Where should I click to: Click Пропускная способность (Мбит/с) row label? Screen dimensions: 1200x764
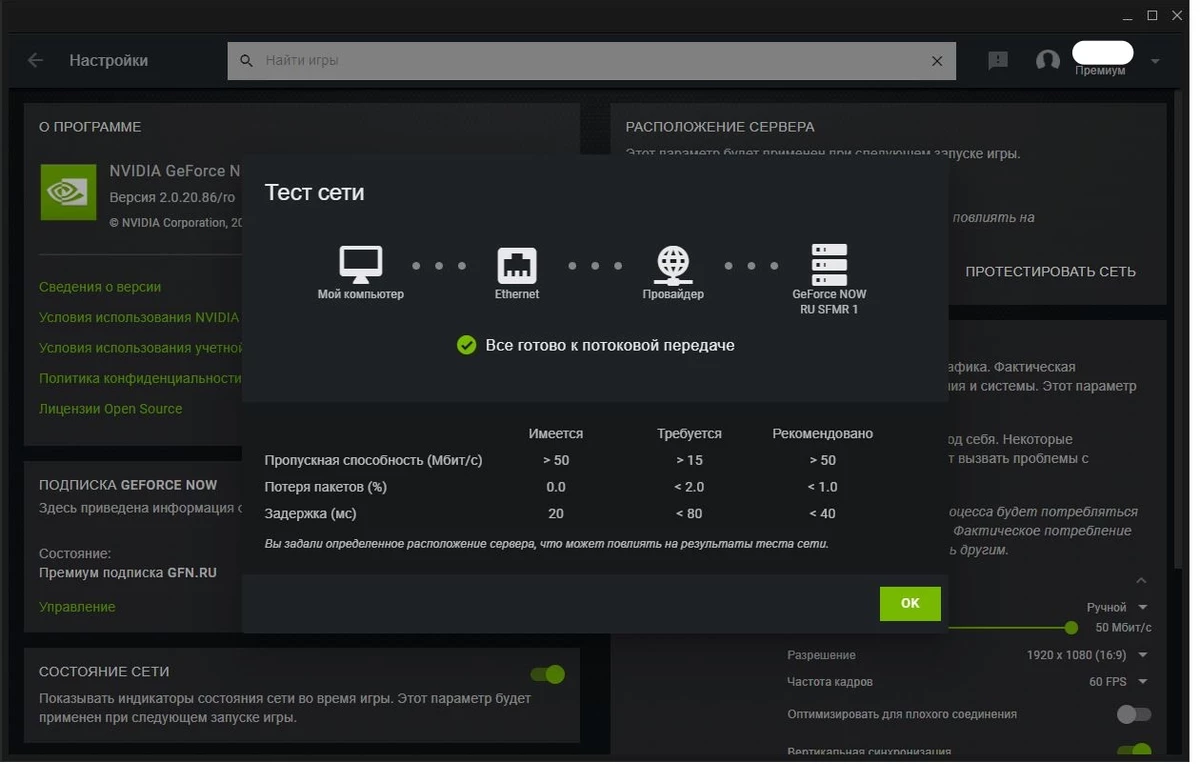click(373, 460)
